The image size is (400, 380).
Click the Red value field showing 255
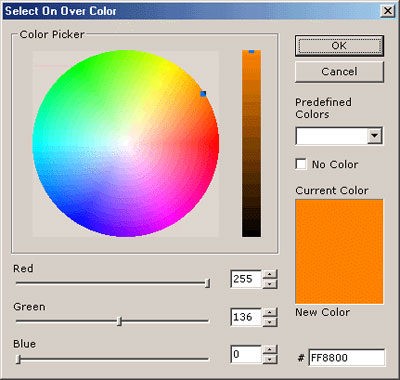point(246,279)
